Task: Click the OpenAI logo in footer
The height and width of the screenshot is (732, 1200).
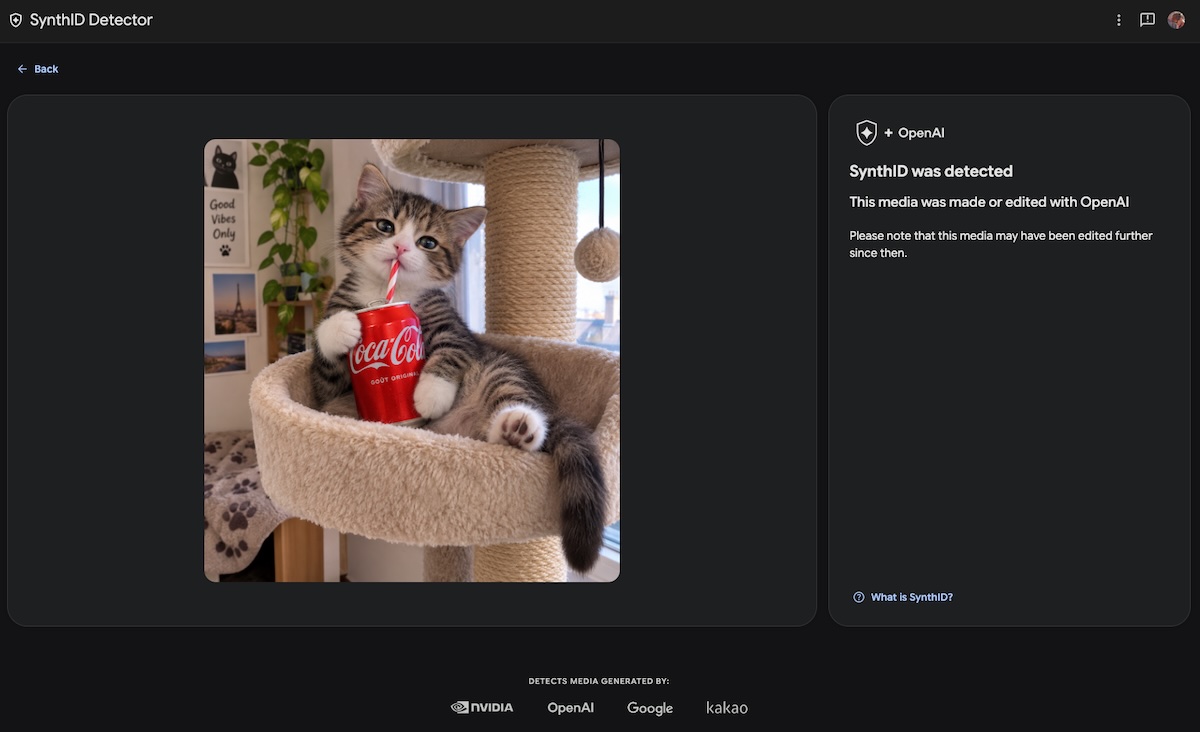Action: point(570,708)
